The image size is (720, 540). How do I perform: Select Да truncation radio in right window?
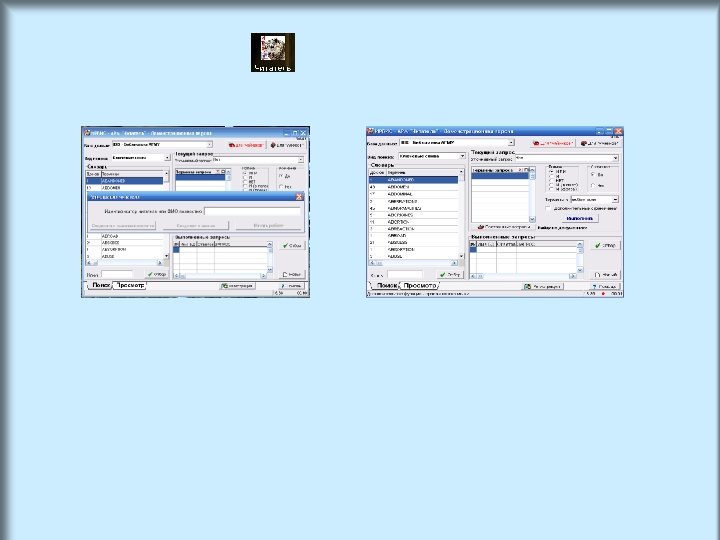[593, 174]
